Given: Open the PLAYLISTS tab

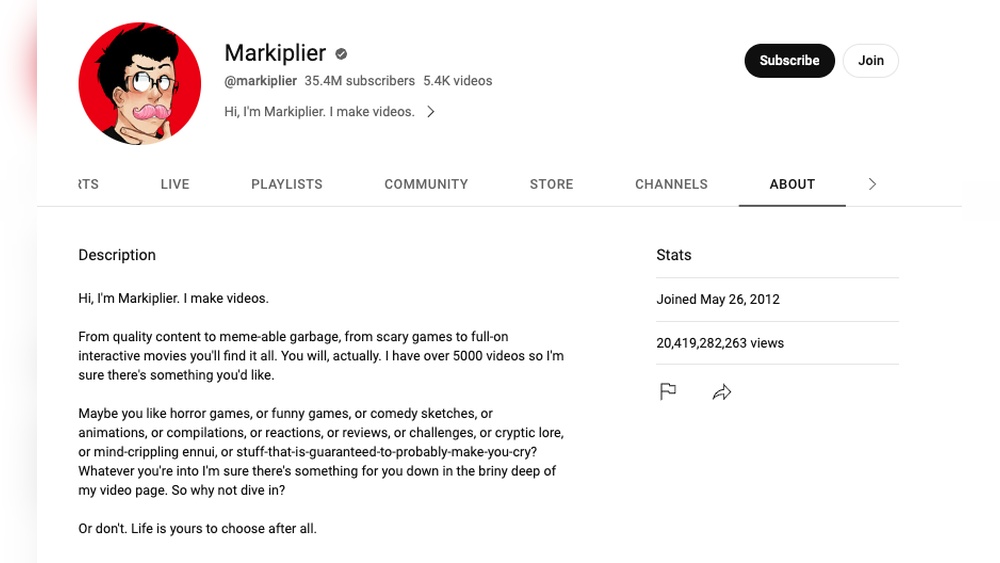Looking at the screenshot, I should point(287,184).
